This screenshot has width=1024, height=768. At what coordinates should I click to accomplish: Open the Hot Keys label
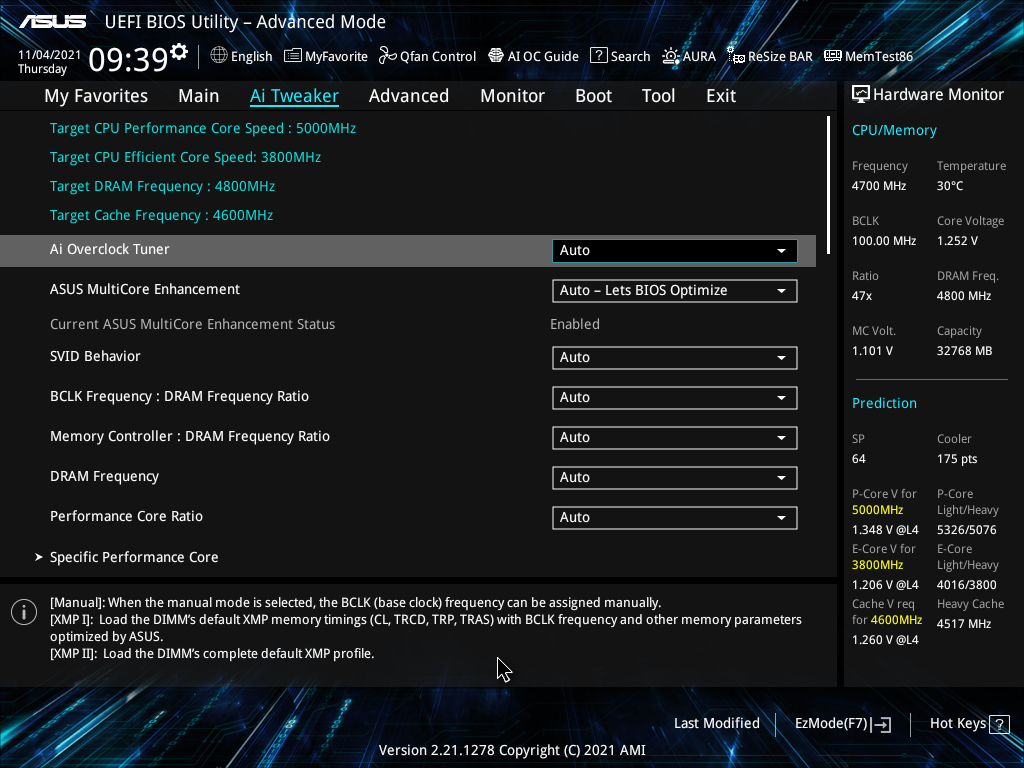(957, 724)
